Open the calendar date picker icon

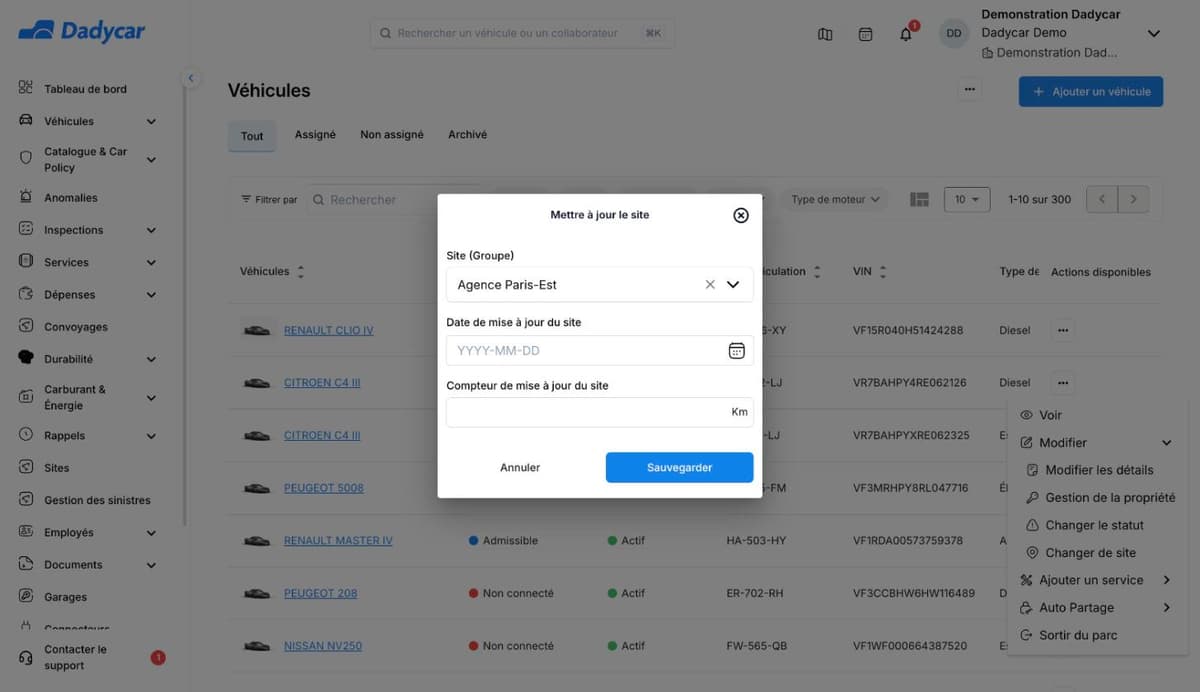(736, 351)
